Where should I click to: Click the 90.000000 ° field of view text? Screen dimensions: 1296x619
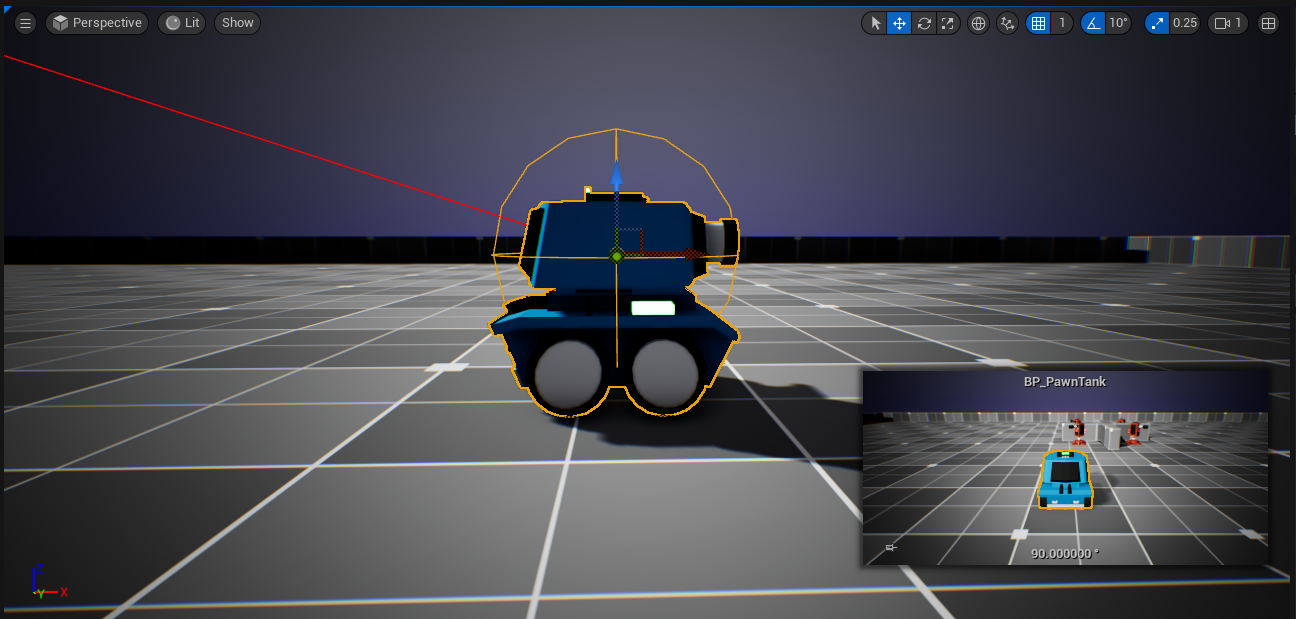[x=1065, y=553]
